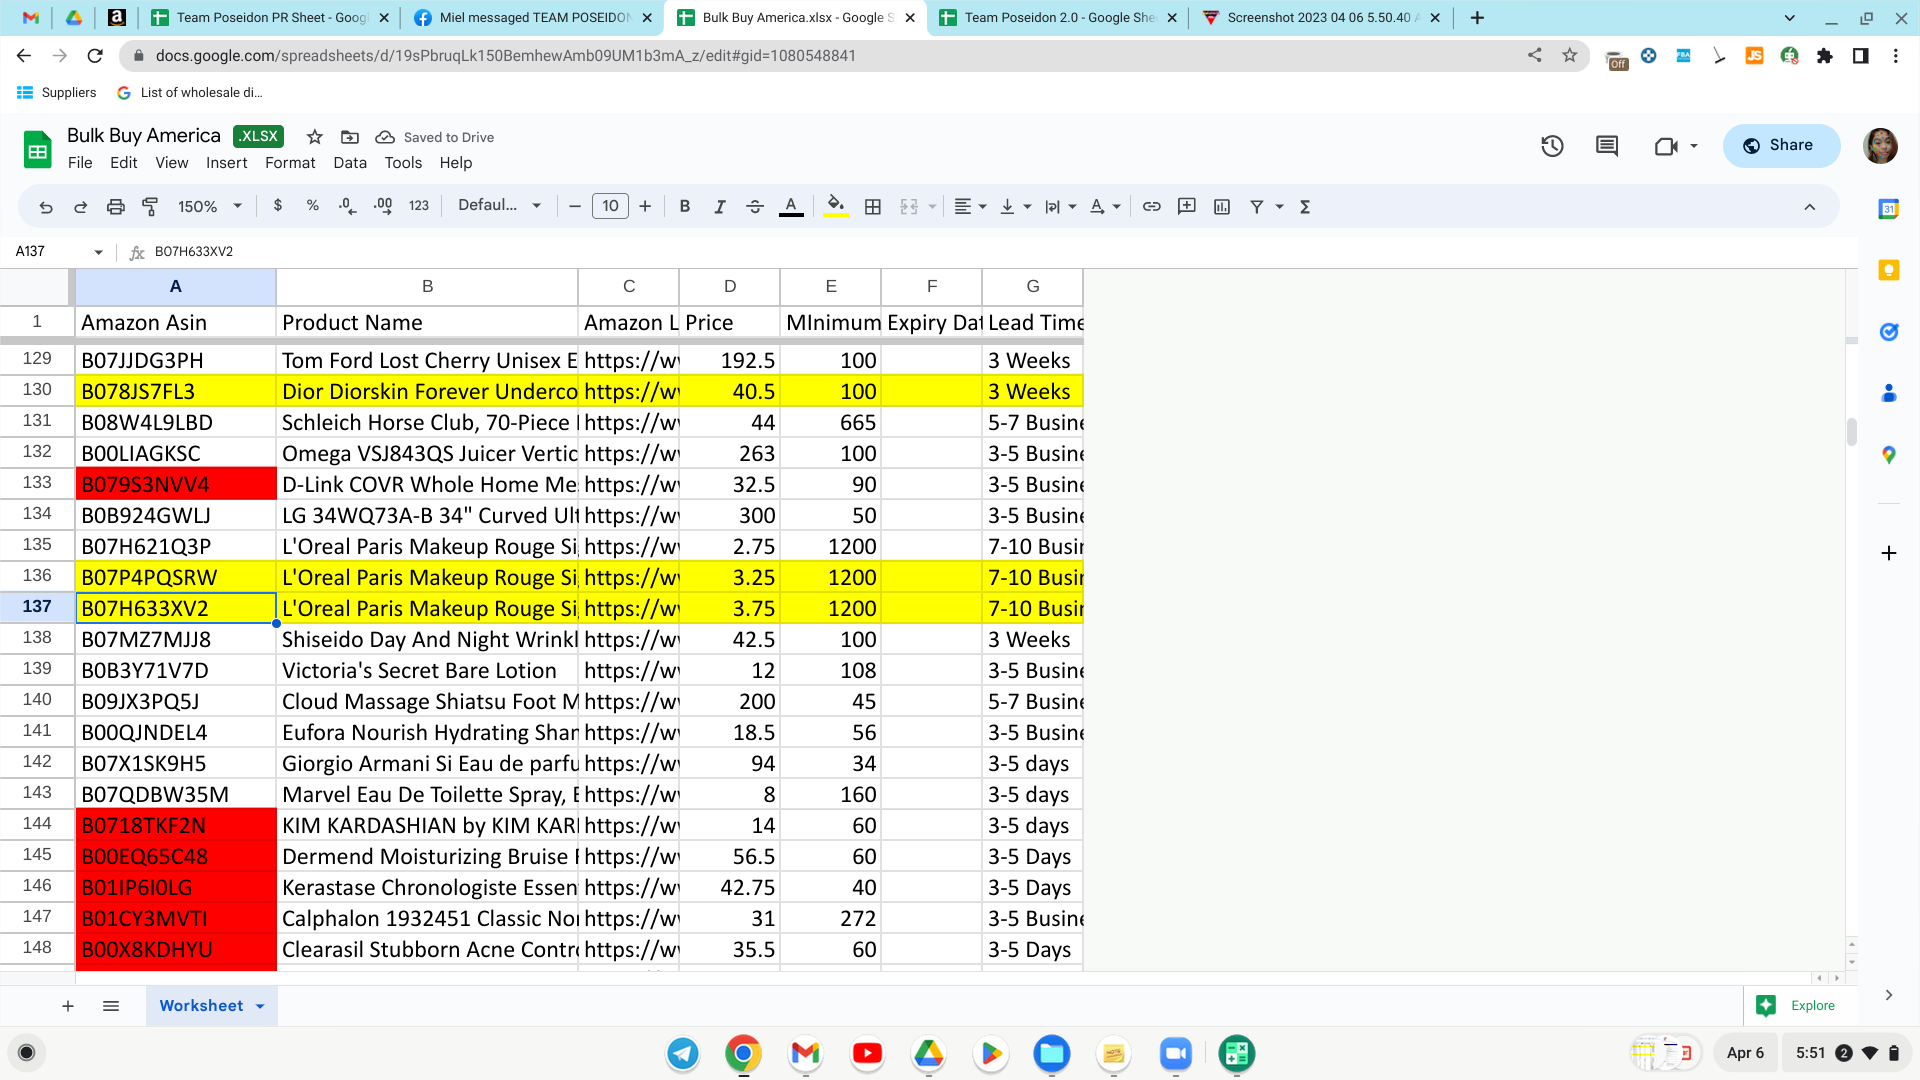Open the Worksheet tab options arrow

(x=260, y=1006)
